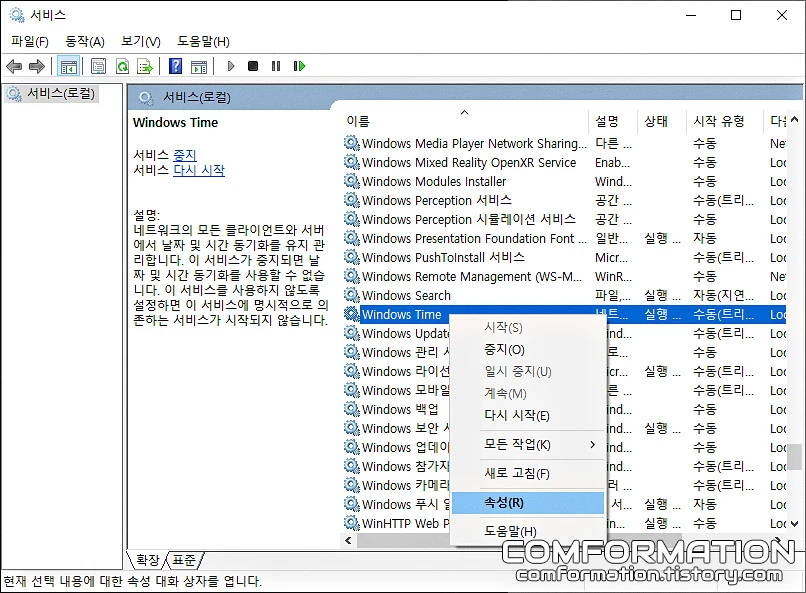Select Windows PushToInstall 서비스 row
Image resolution: width=806 pixels, height=593 pixels.
563,257
